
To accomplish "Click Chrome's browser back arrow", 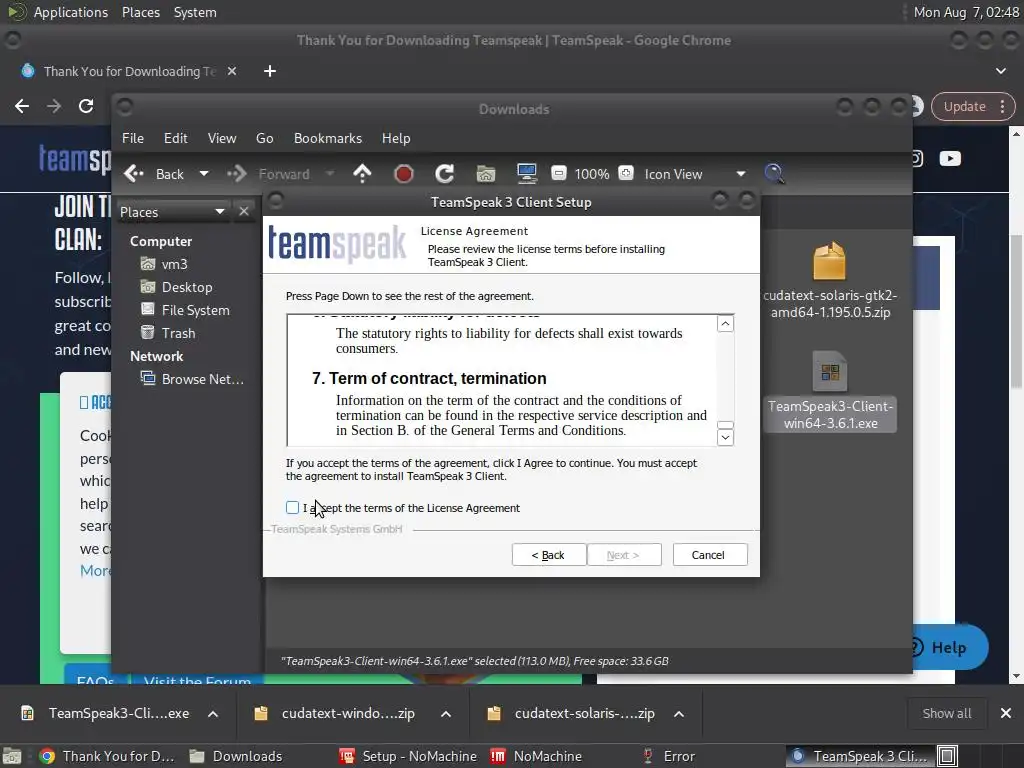I will coord(22,106).
